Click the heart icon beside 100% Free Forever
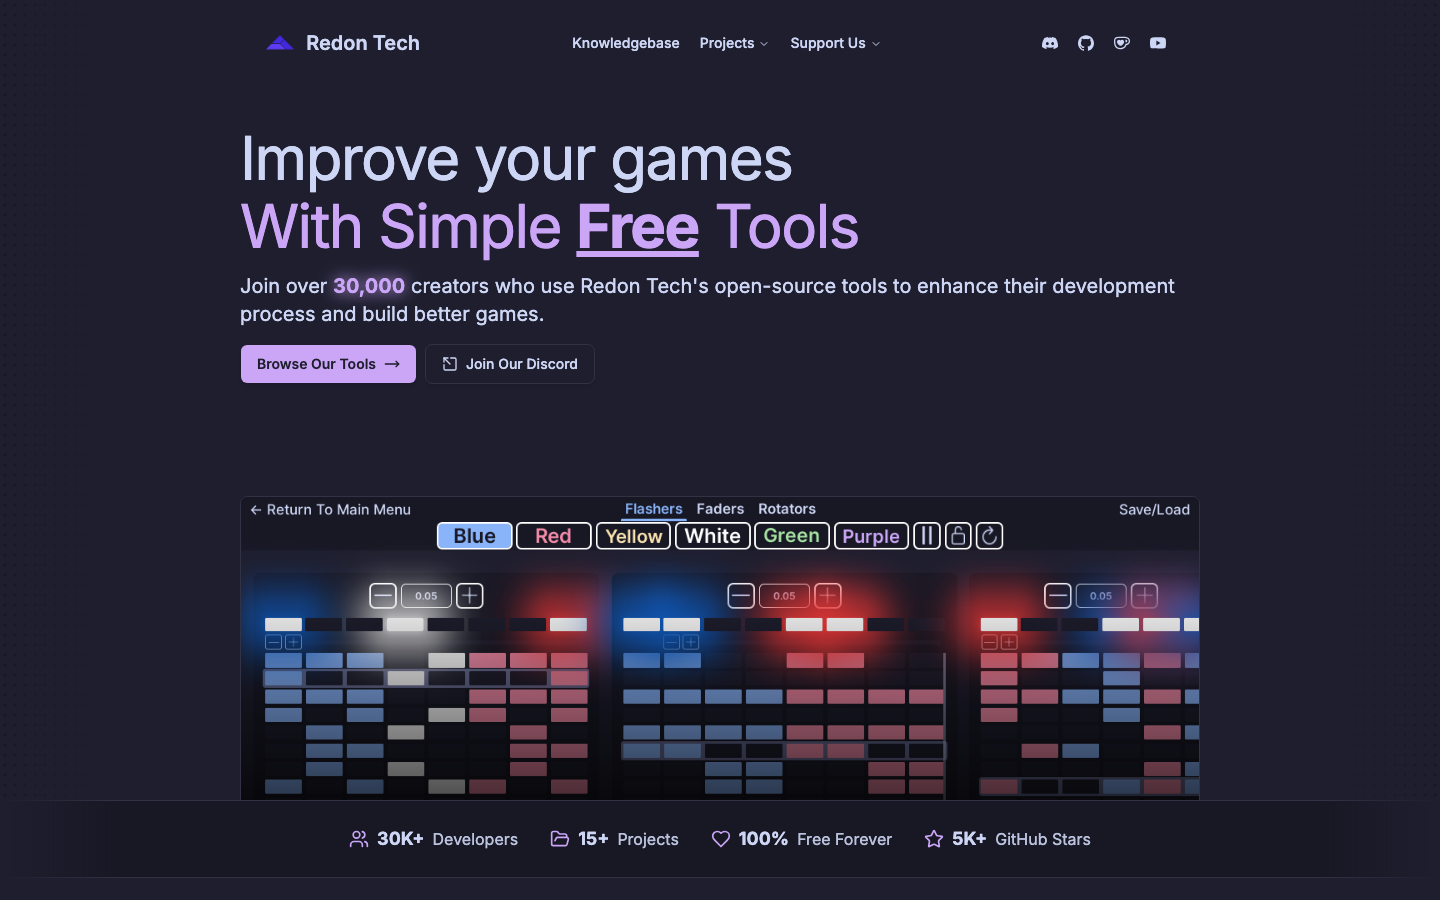Screen dimensions: 1440x900 (x=721, y=839)
